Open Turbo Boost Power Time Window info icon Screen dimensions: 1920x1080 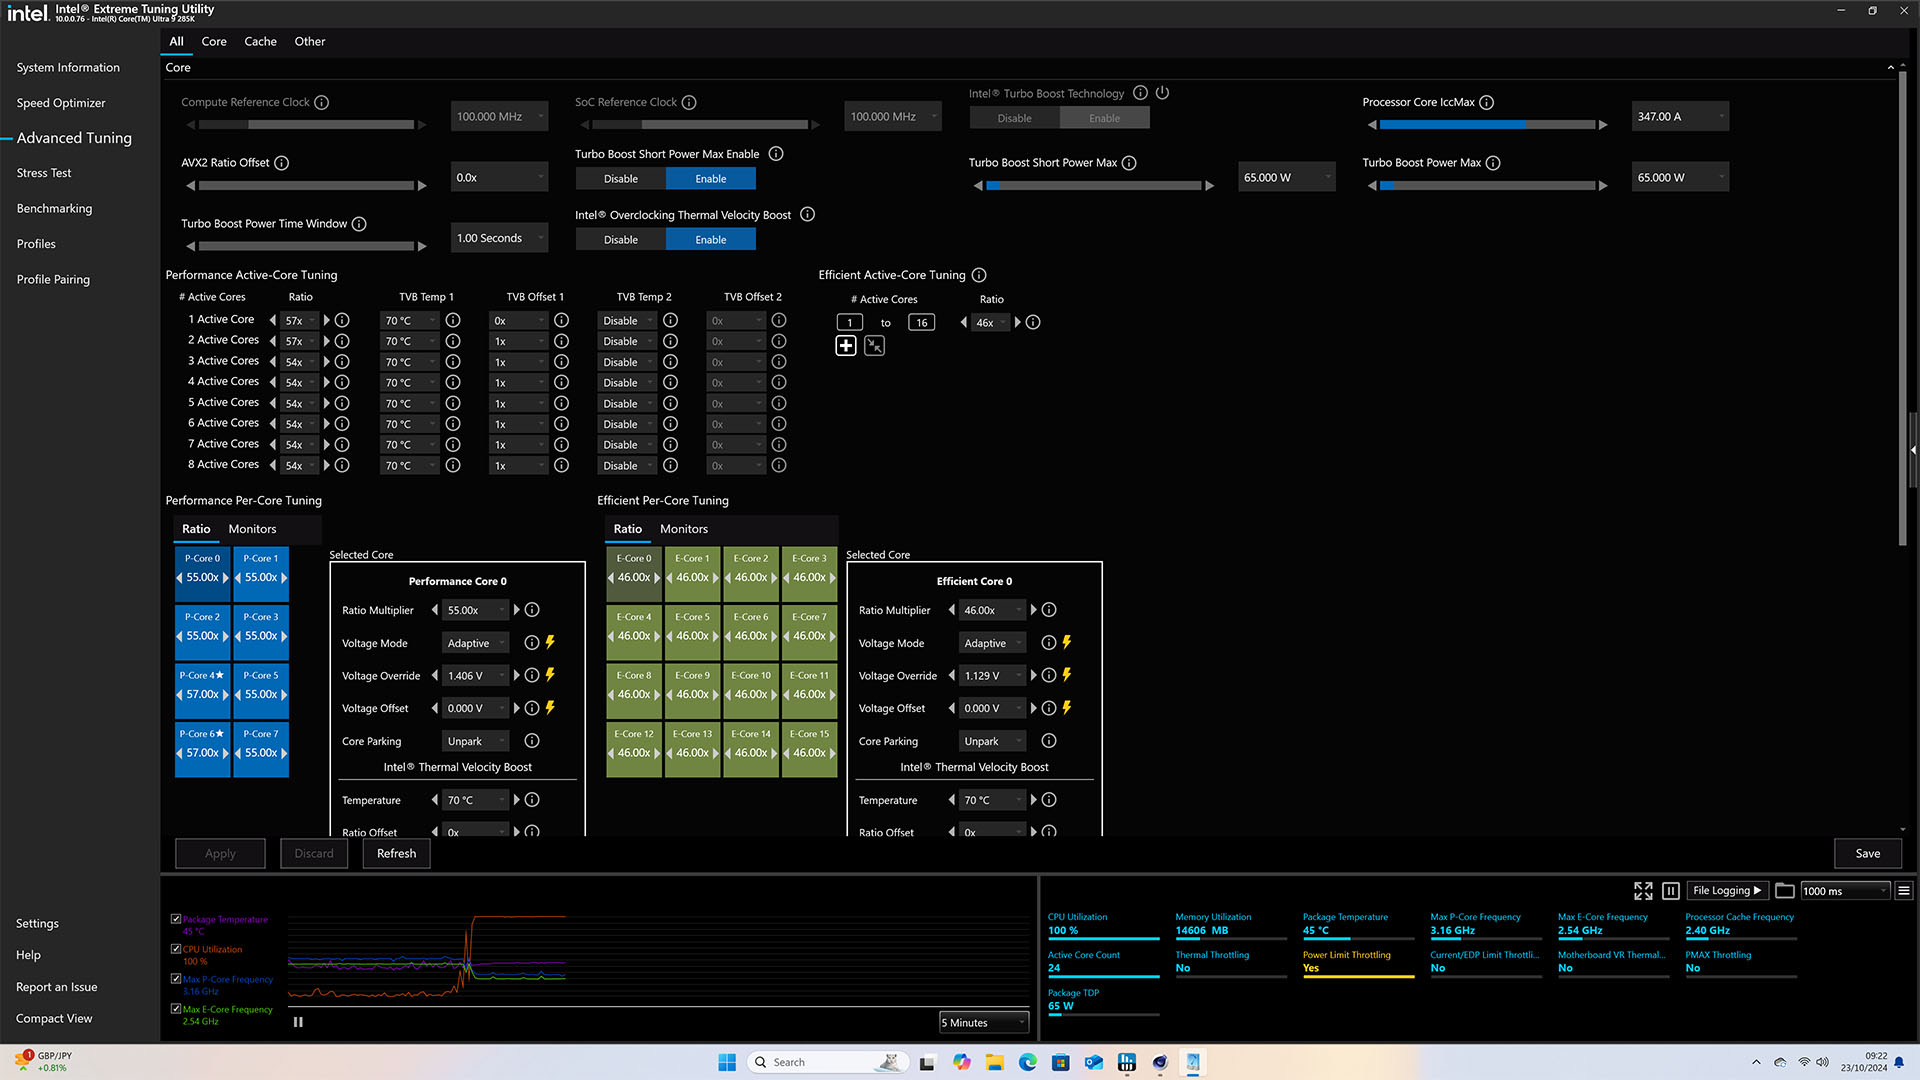point(359,224)
